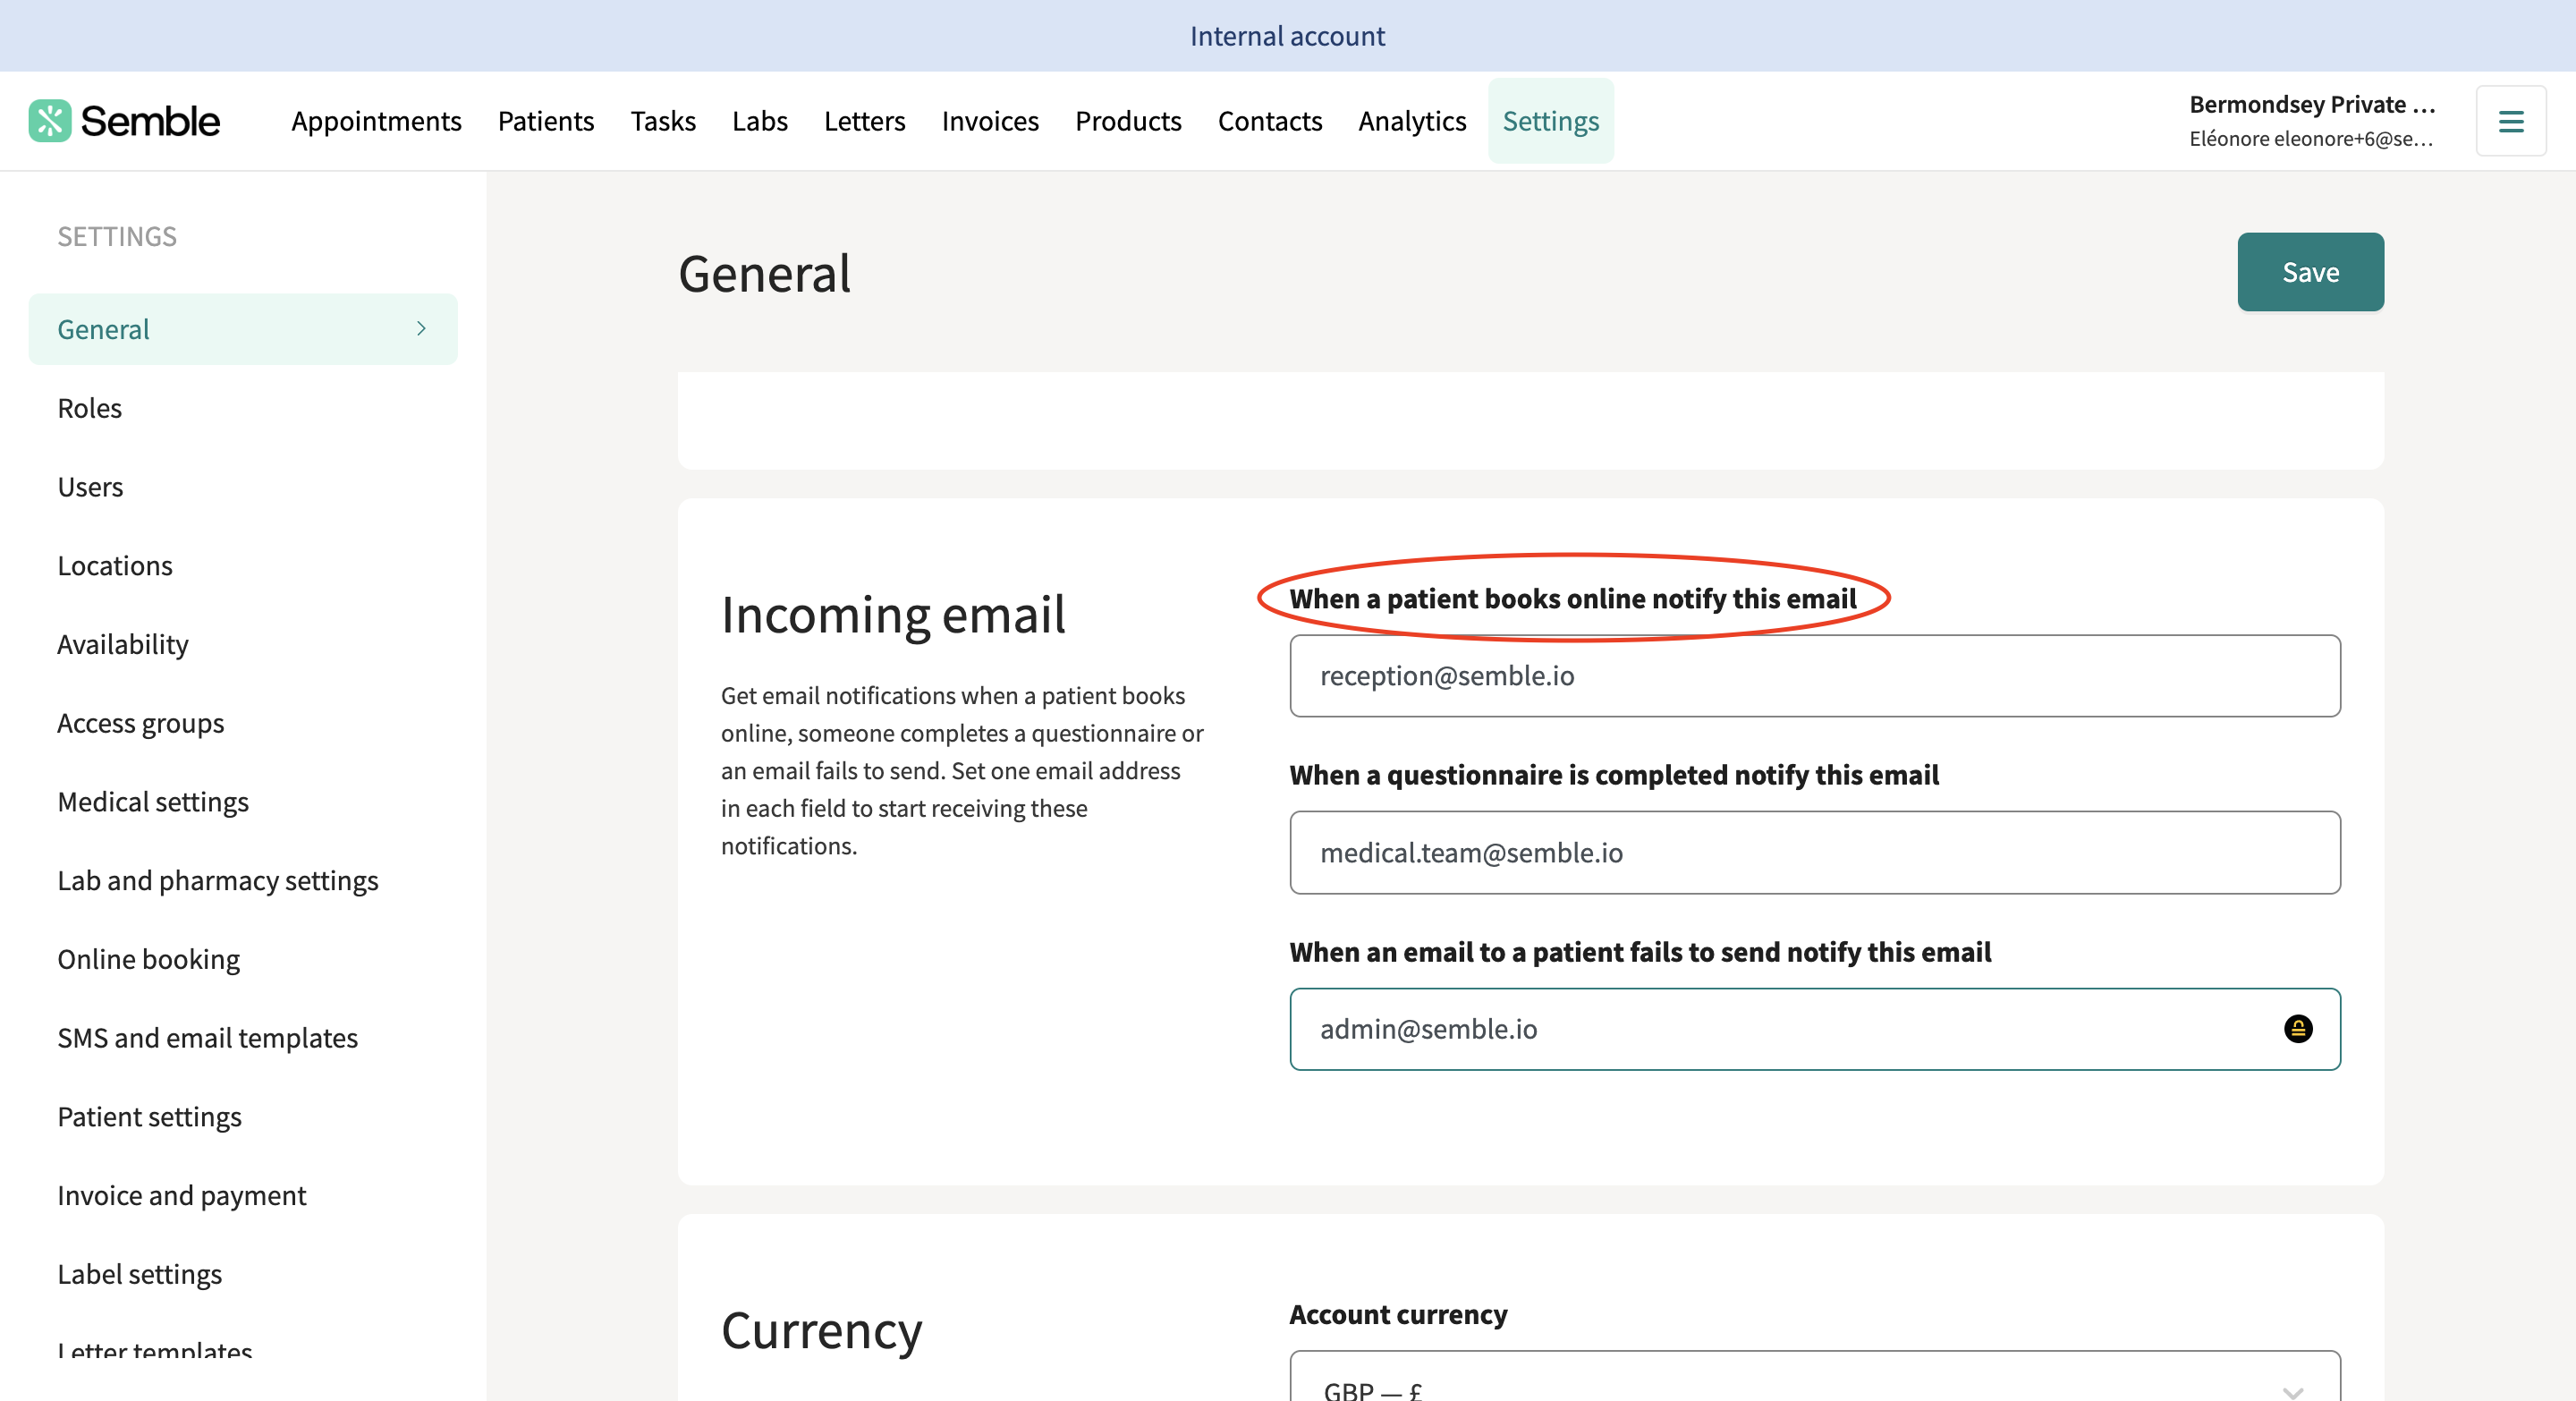Go to SMS and email templates
Screen dimensions: 2576x1401
point(208,1038)
